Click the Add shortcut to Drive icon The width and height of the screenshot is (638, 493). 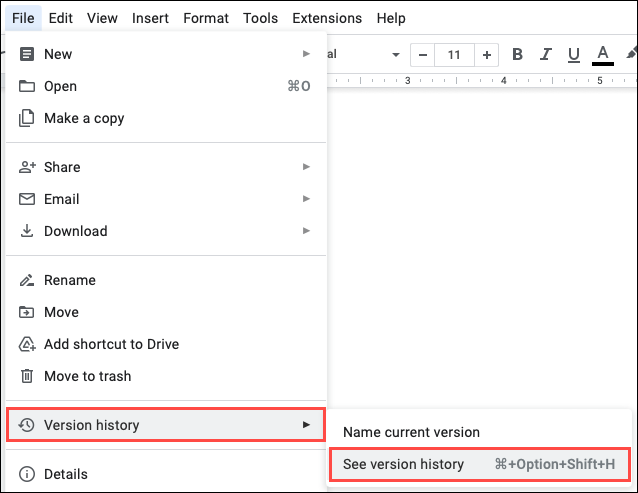pyautogui.click(x=27, y=344)
